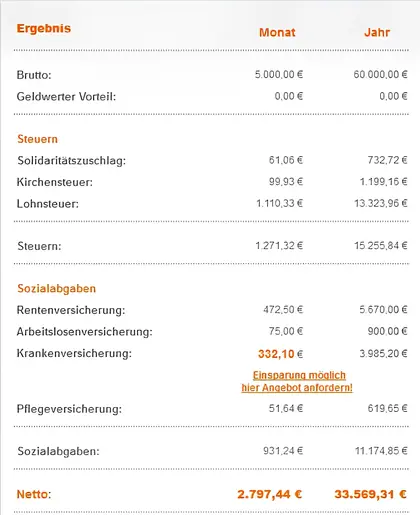Click the monthly Brutto value 5.000,00 €
The height and width of the screenshot is (515, 420).
(279, 74)
